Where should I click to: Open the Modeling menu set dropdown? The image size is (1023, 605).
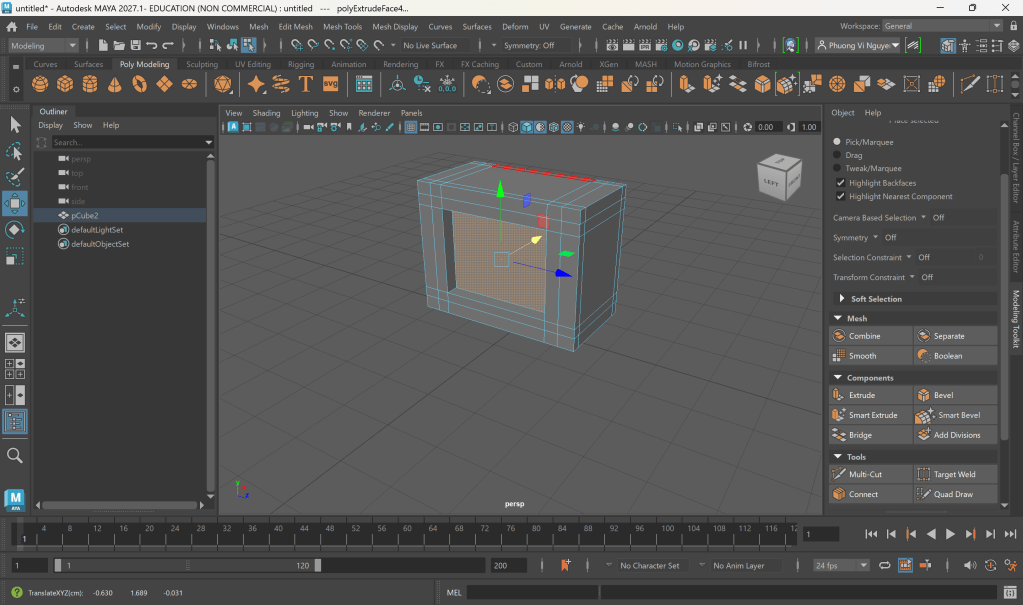[x=43, y=45]
